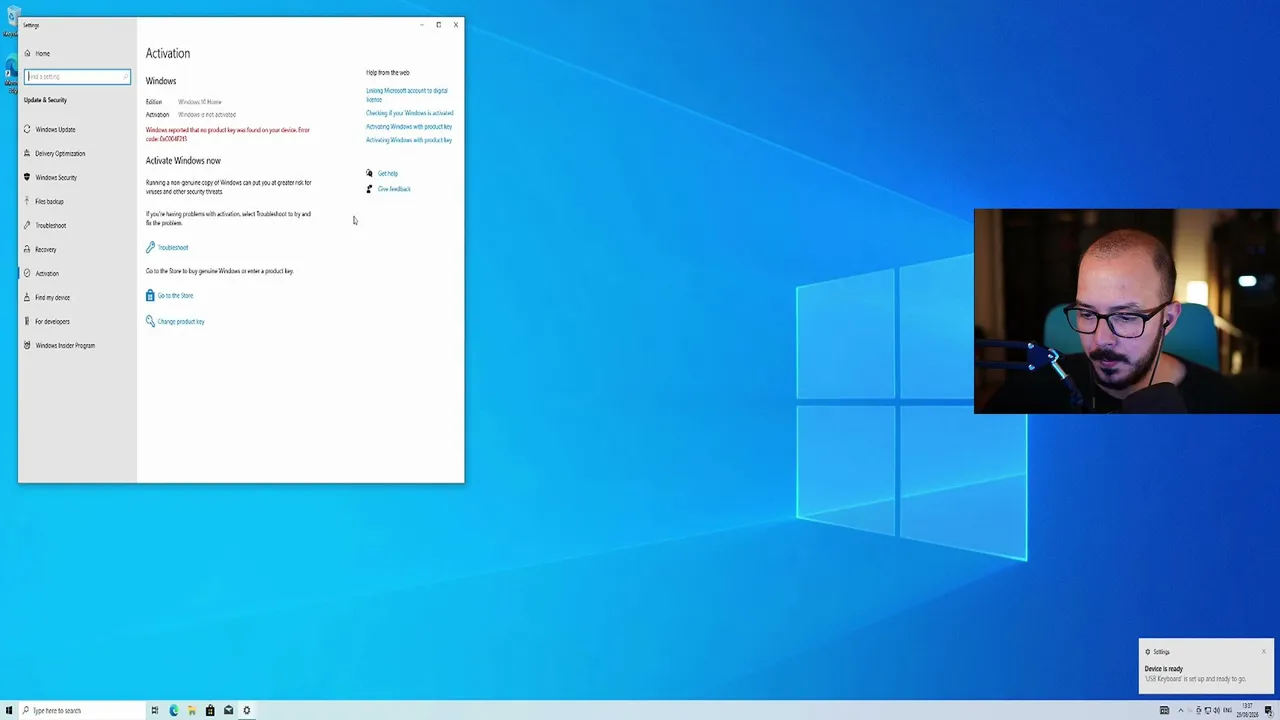Open the notification center from the taskbar
Viewport: 1280px width, 720px height.
1268,711
